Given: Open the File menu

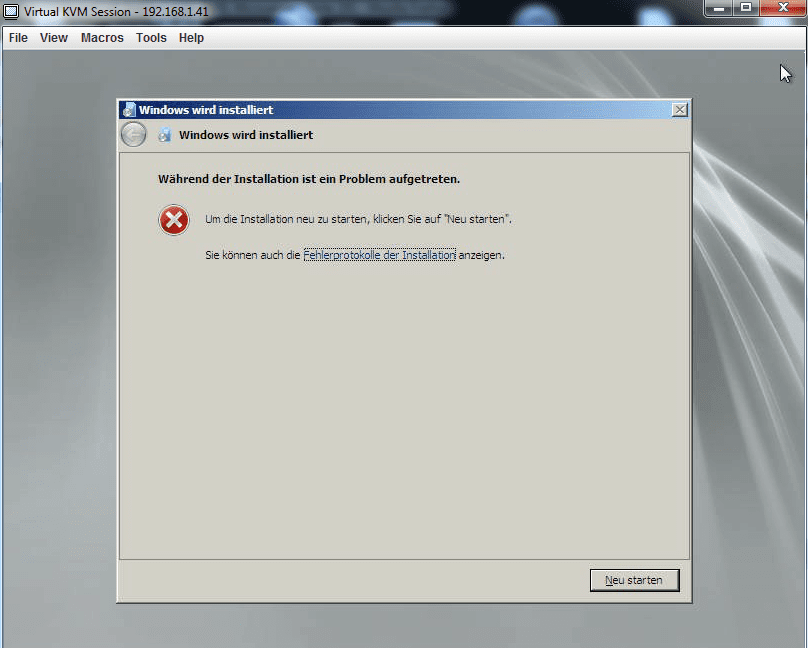Looking at the screenshot, I should click(18, 38).
